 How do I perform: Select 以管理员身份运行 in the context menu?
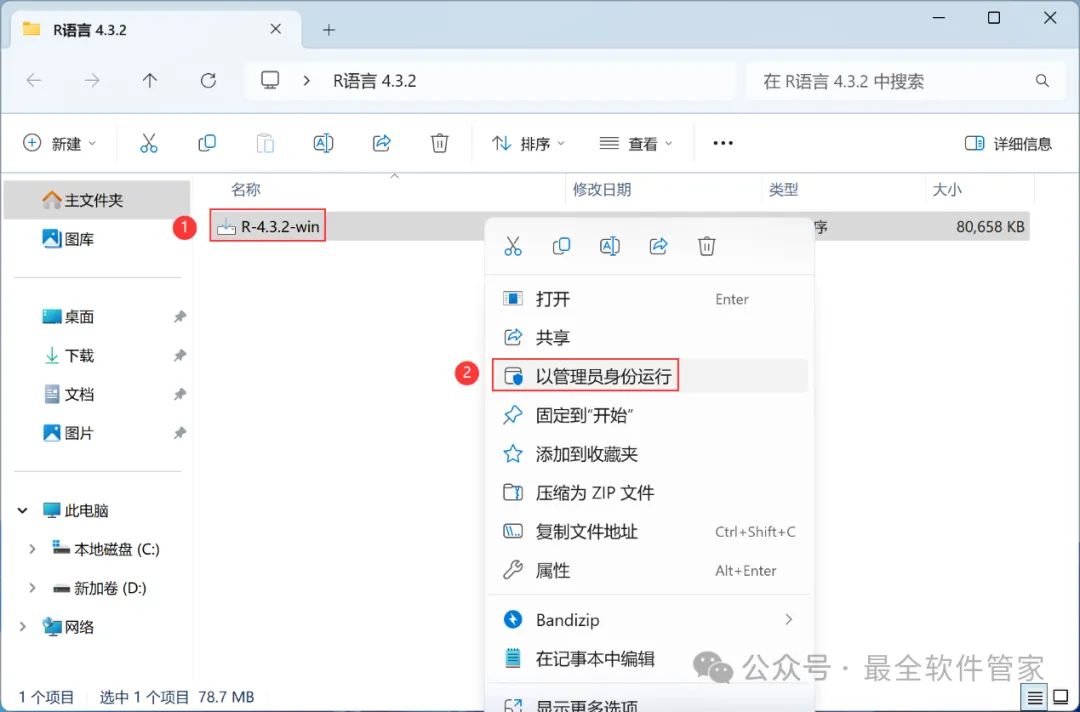pos(650,376)
